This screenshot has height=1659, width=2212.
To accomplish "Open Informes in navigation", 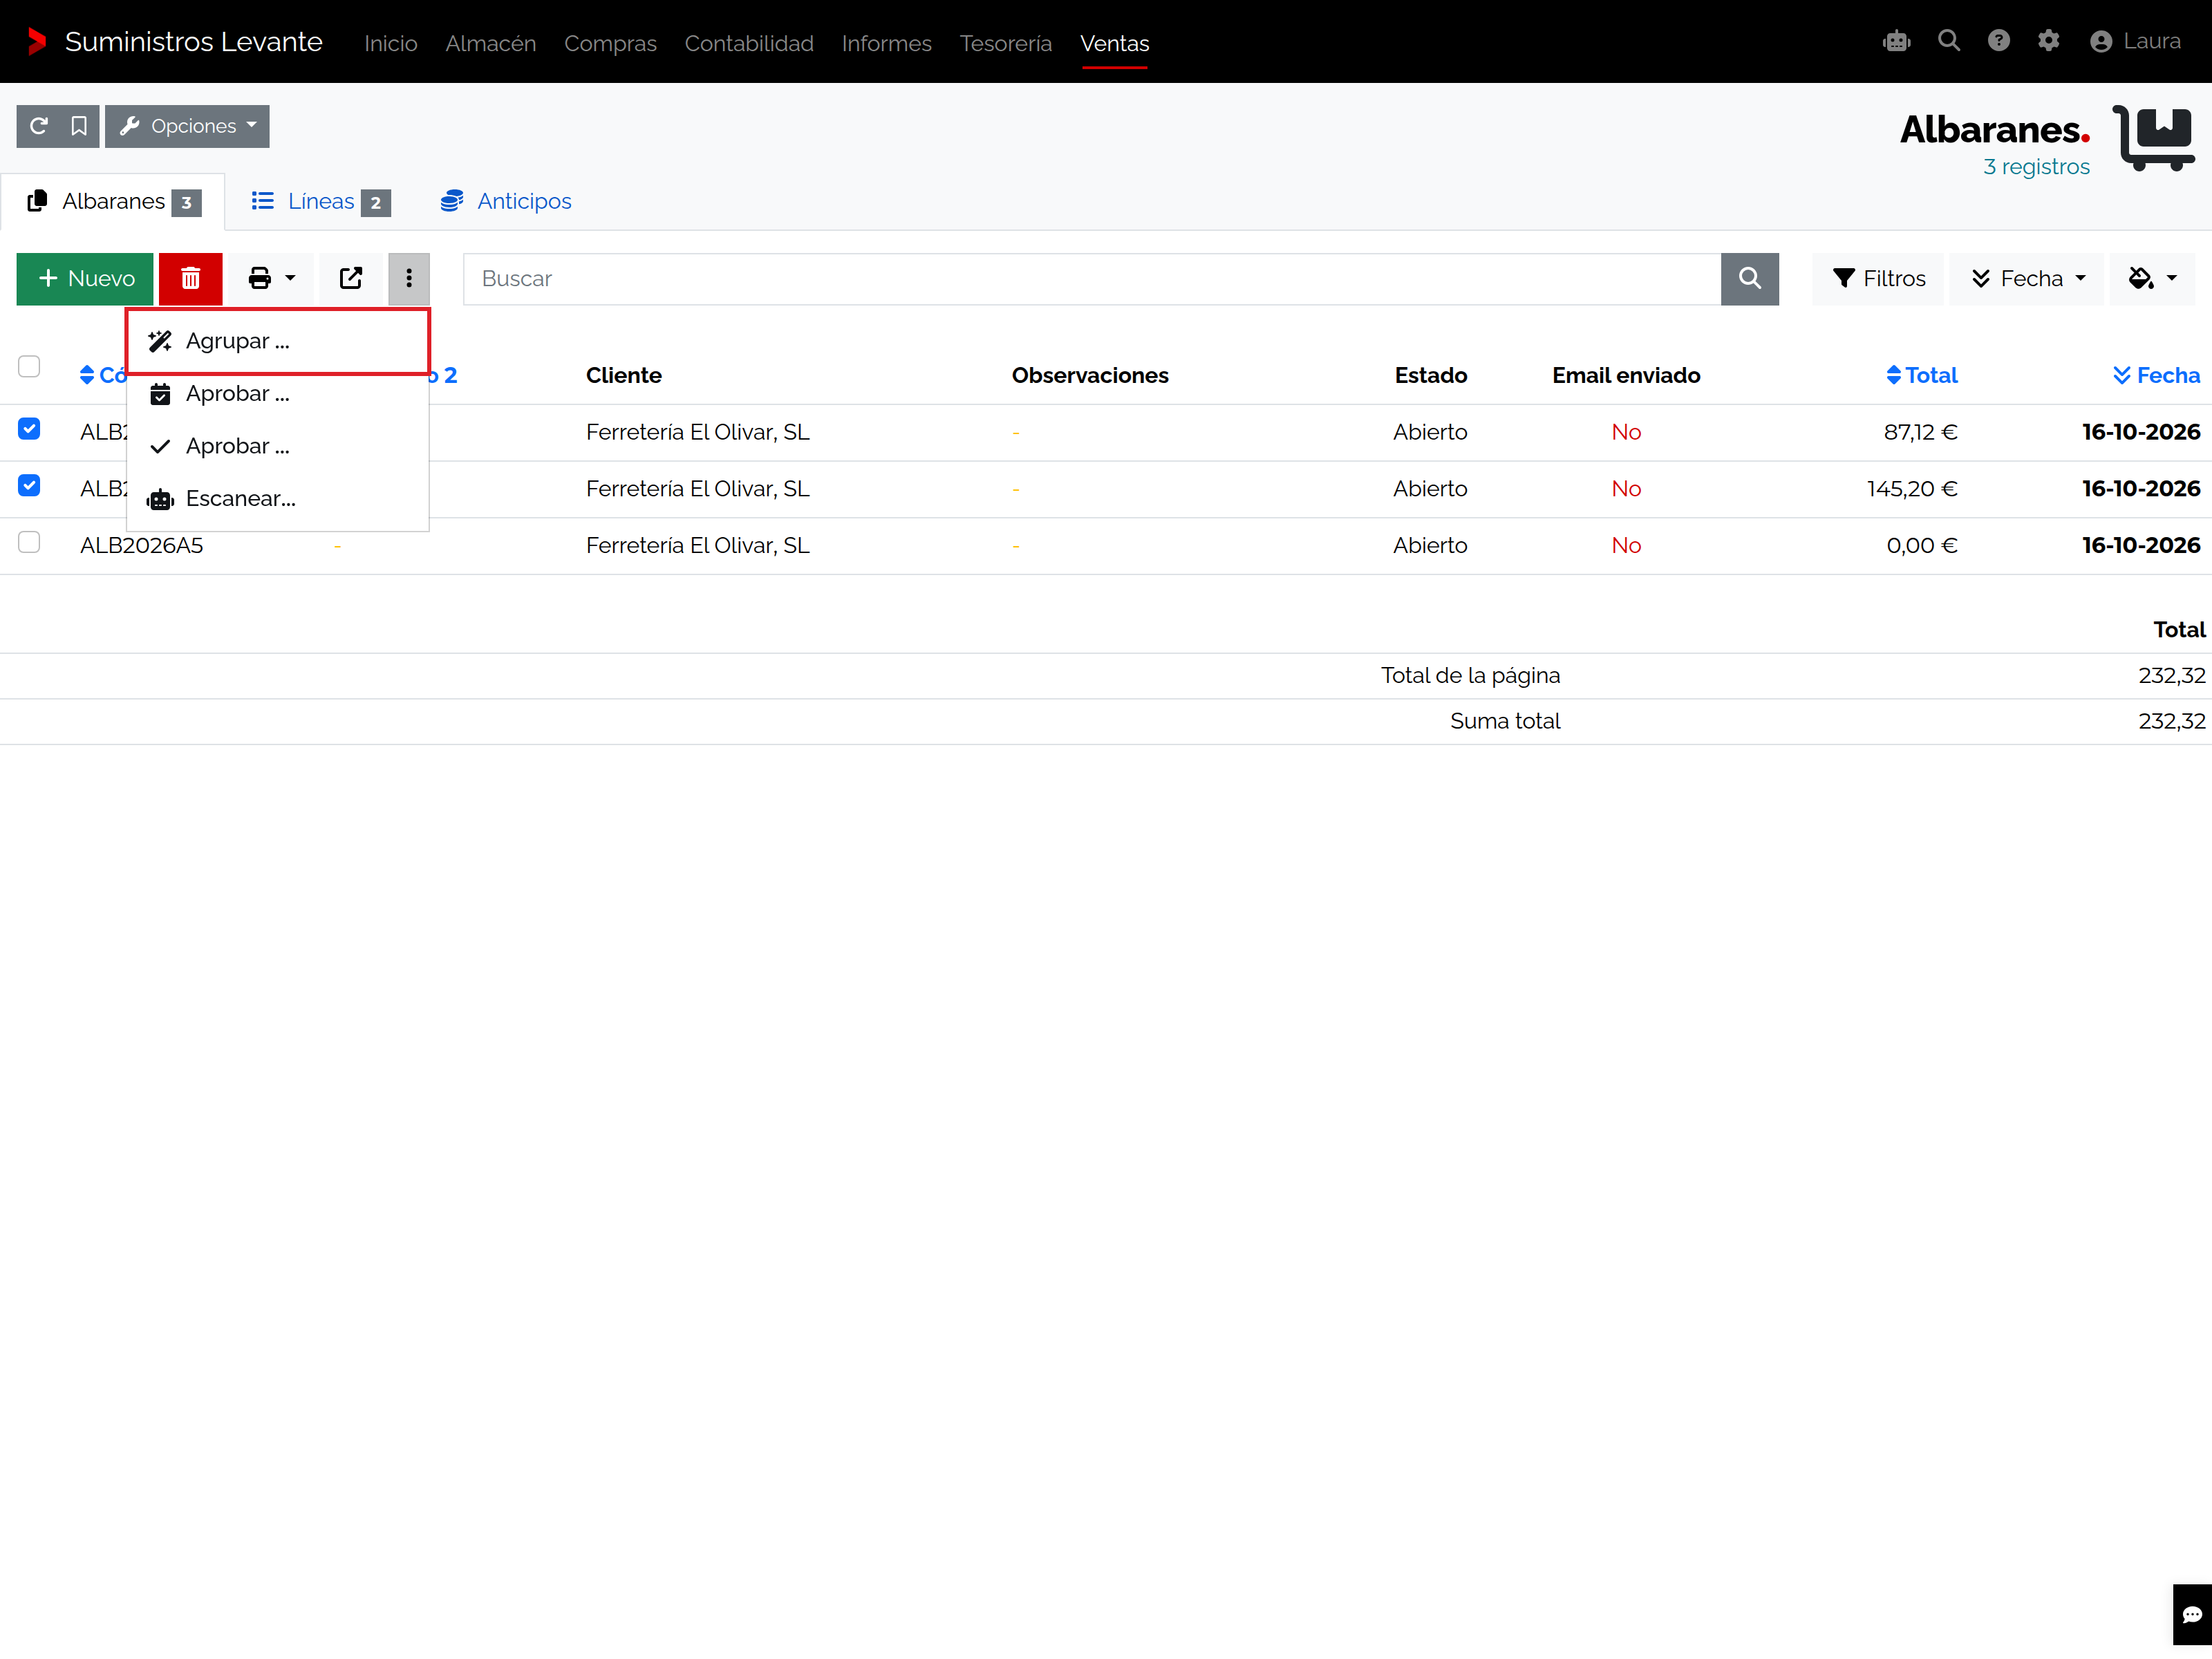I will click(x=886, y=43).
